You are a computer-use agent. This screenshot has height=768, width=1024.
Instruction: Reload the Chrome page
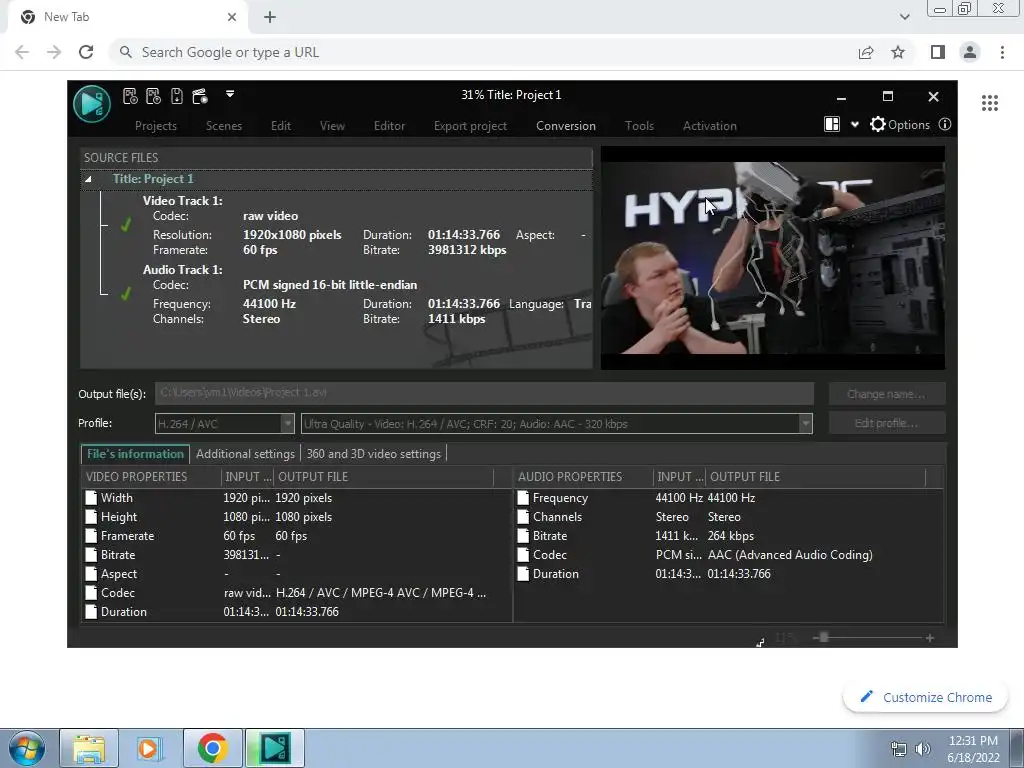point(86,52)
